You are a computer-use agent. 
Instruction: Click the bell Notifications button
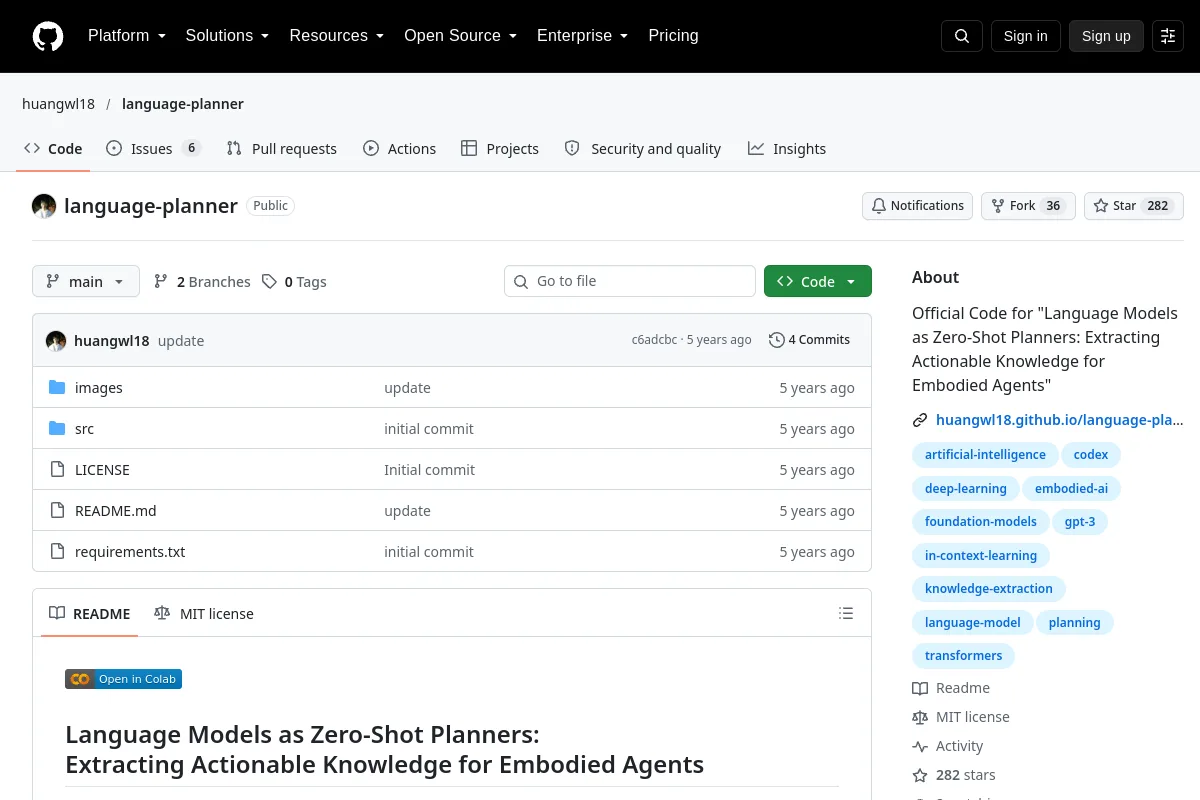coord(917,206)
